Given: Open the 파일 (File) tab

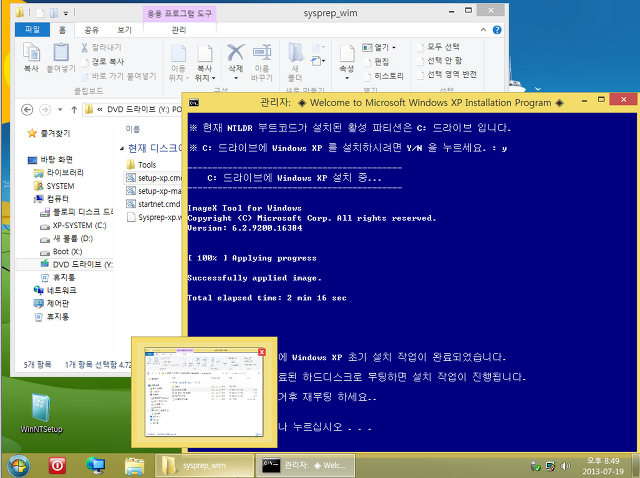Looking at the screenshot, I should pos(32,29).
